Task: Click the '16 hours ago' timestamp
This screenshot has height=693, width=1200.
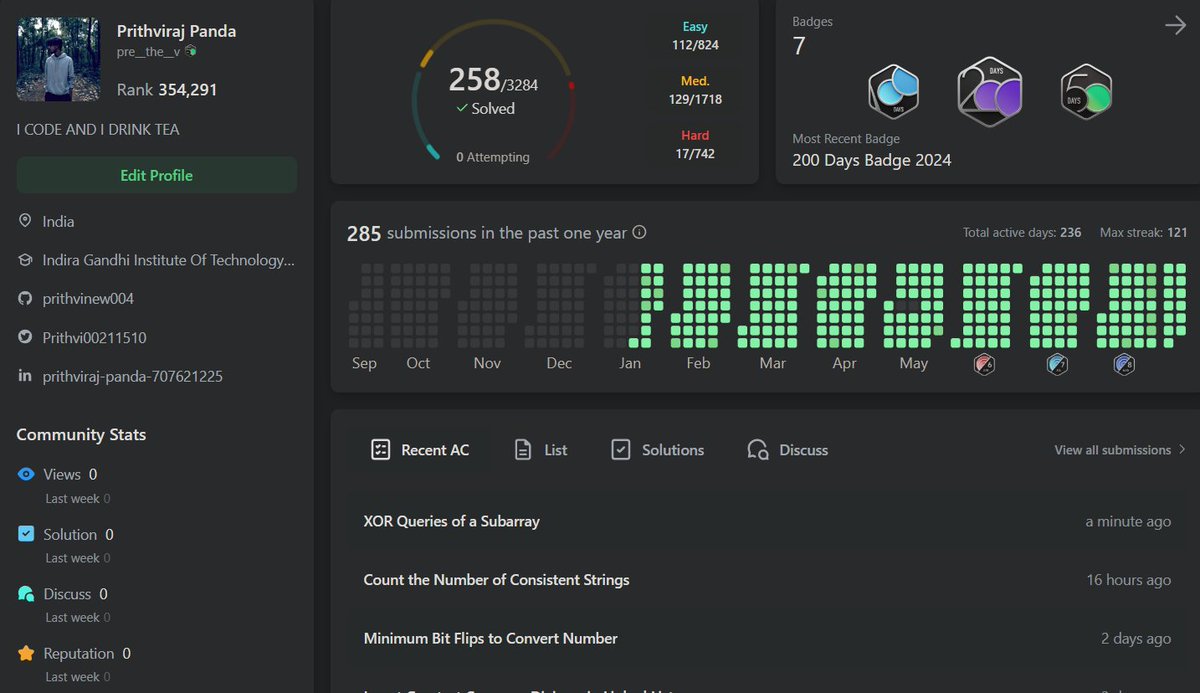Action: (1129, 580)
